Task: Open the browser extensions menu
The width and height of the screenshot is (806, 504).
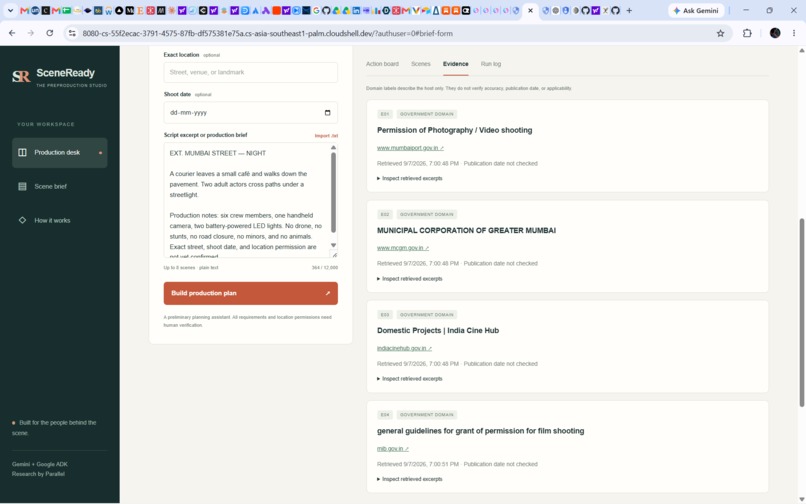Action: click(747, 33)
